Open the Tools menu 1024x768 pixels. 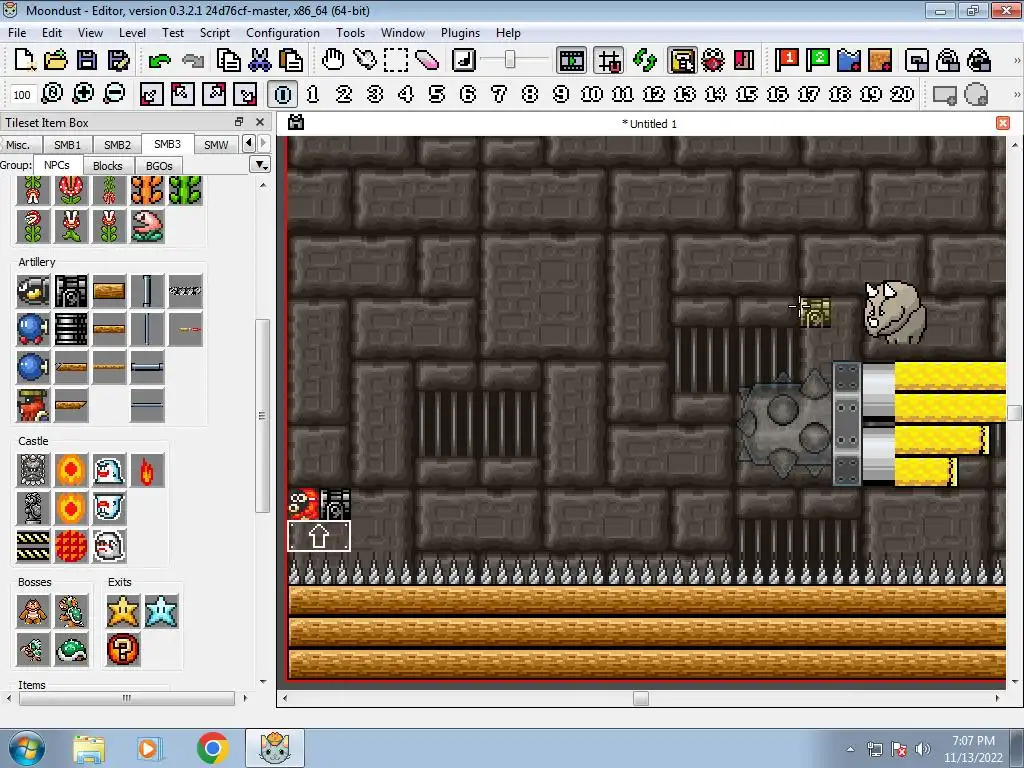click(350, 33)
